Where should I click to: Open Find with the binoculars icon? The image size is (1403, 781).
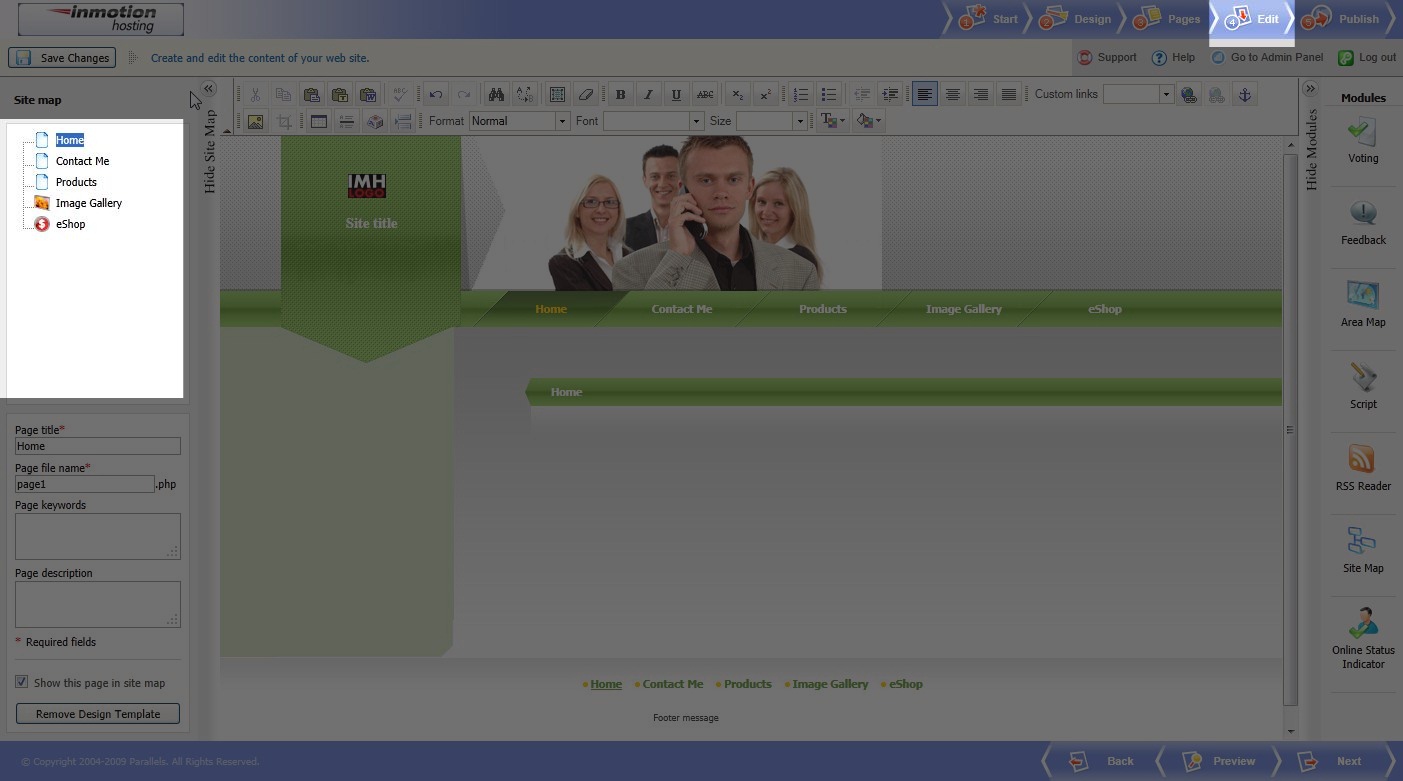click(x=496, y=94)
